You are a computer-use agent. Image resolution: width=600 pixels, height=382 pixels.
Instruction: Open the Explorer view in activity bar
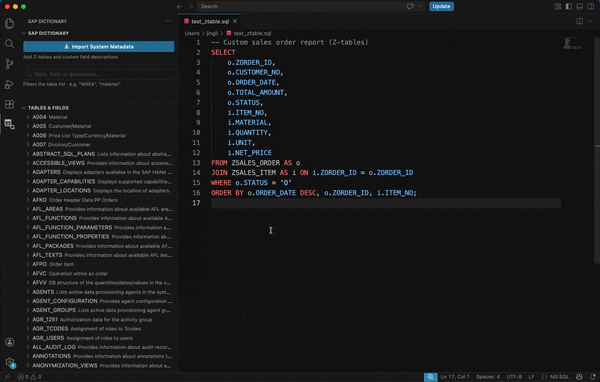[x=10, y=23]
